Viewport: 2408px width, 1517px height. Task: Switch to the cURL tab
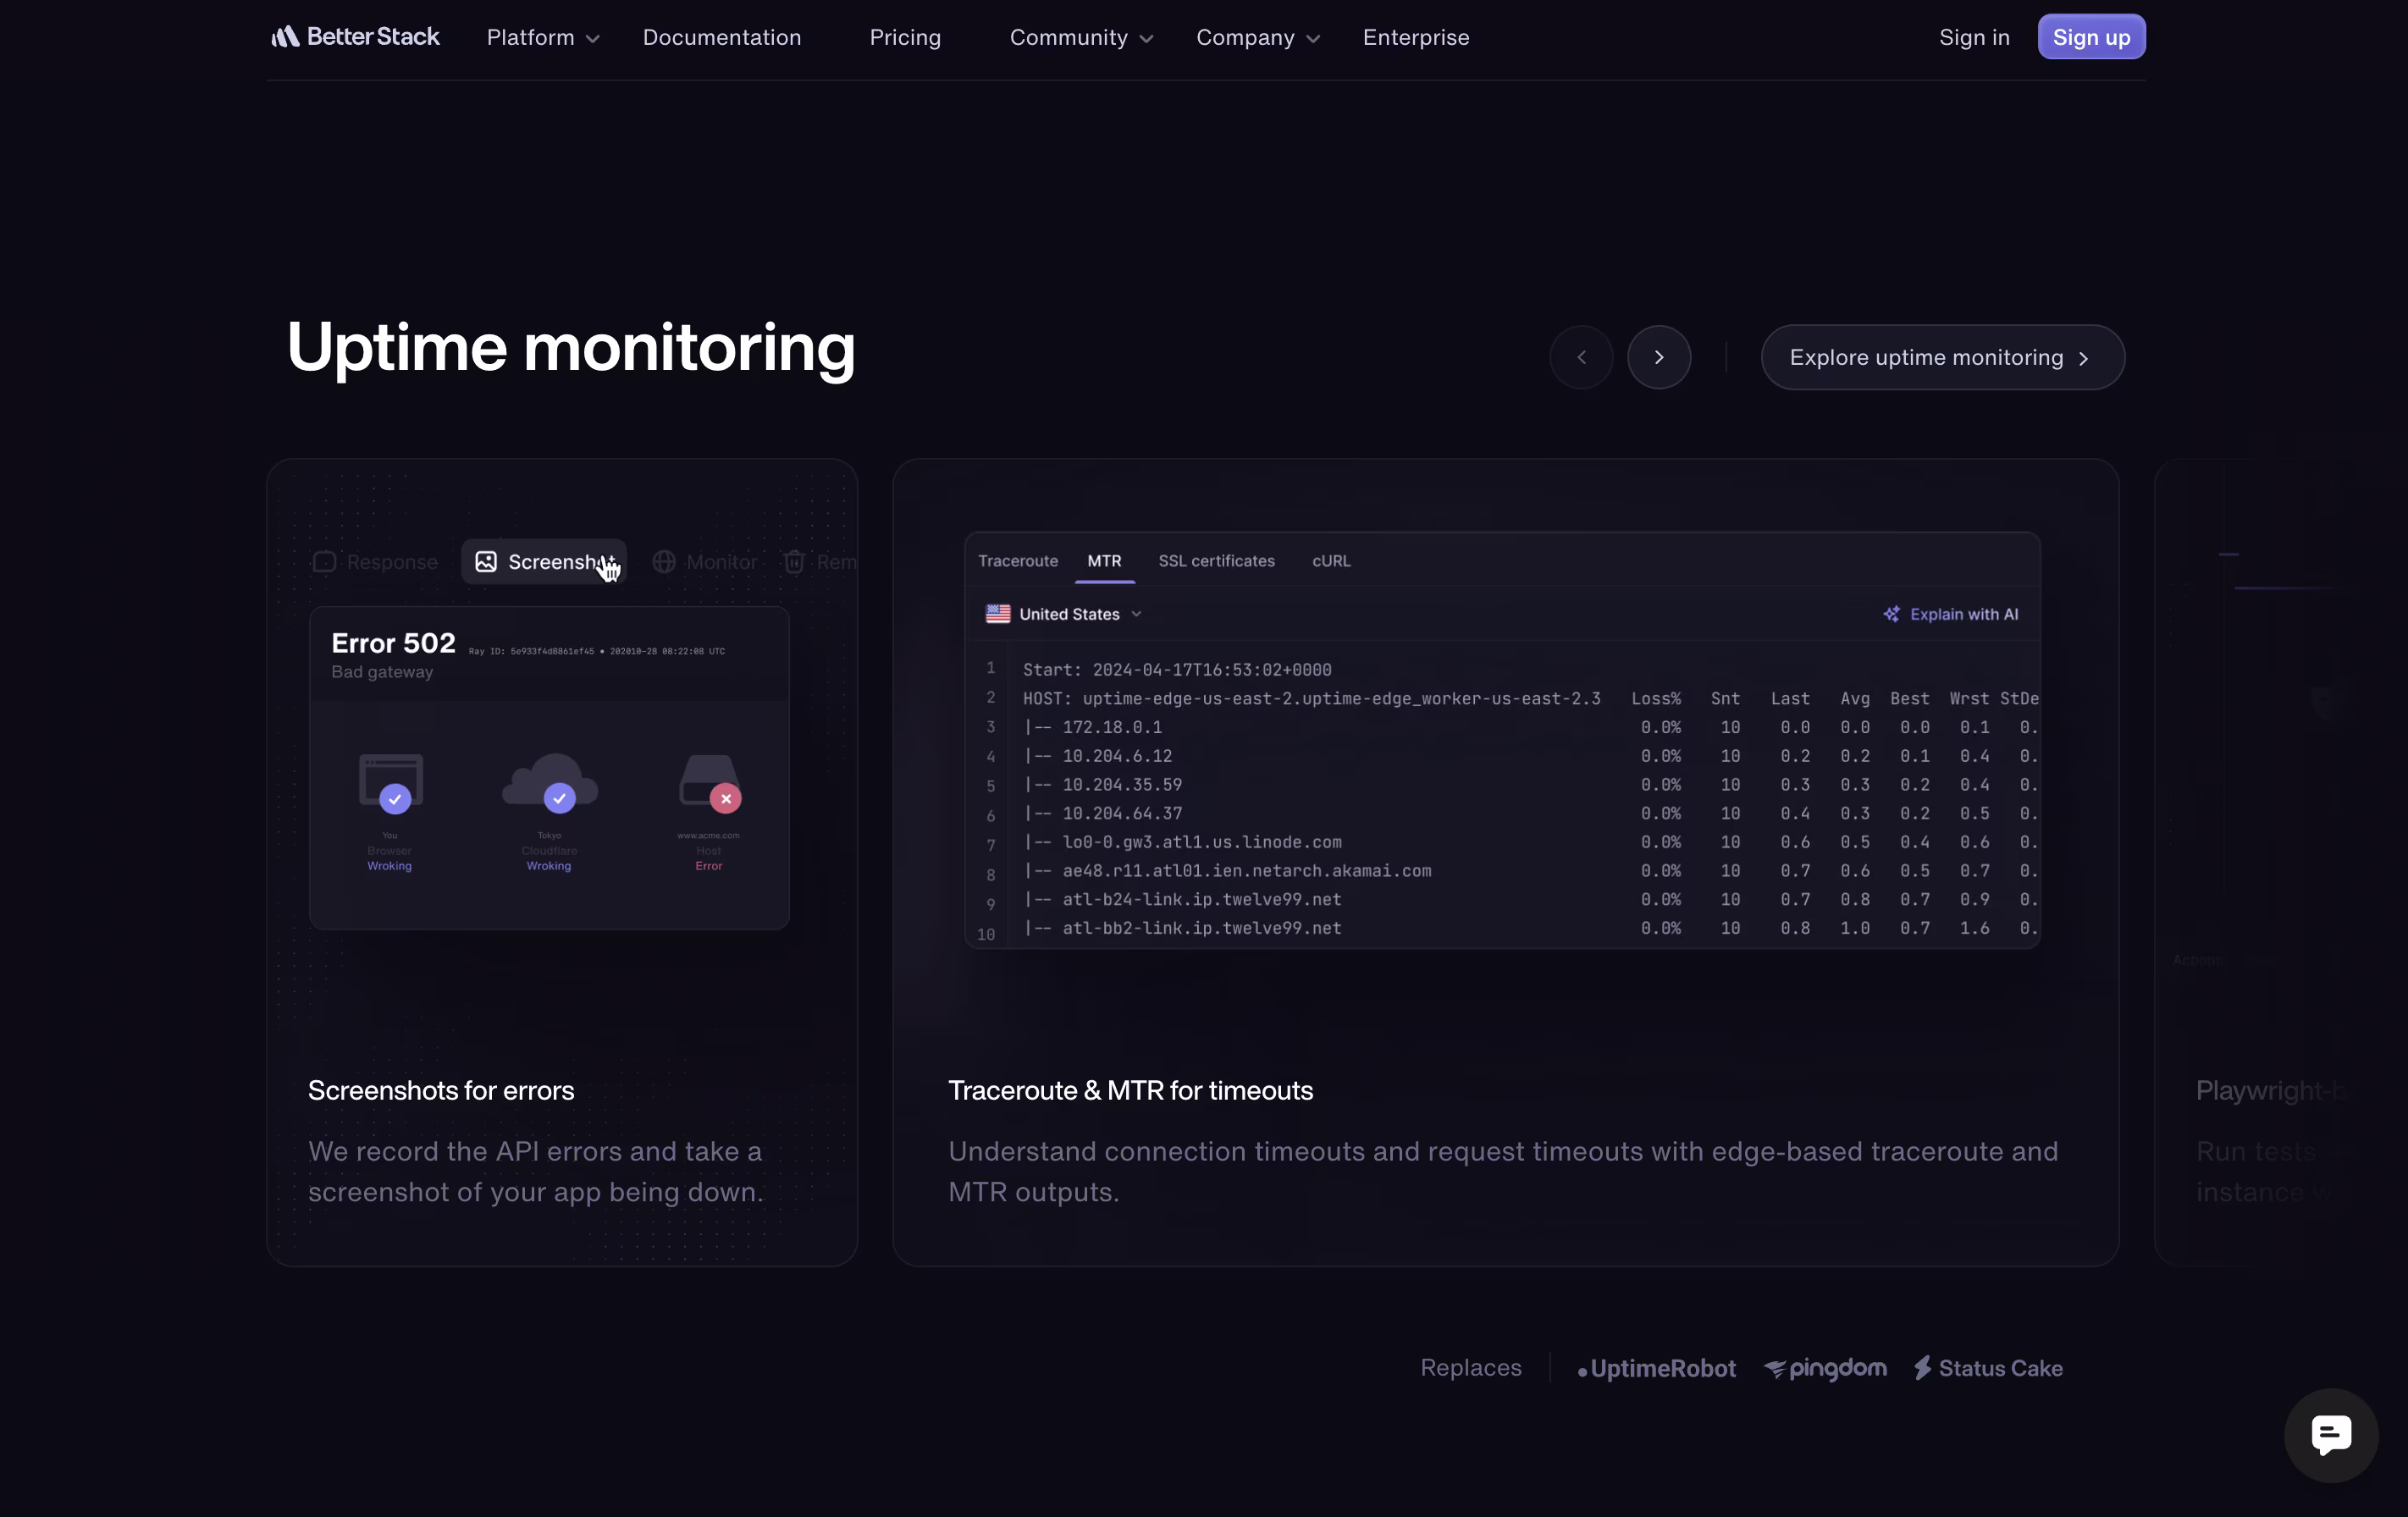click(1330, 561)
